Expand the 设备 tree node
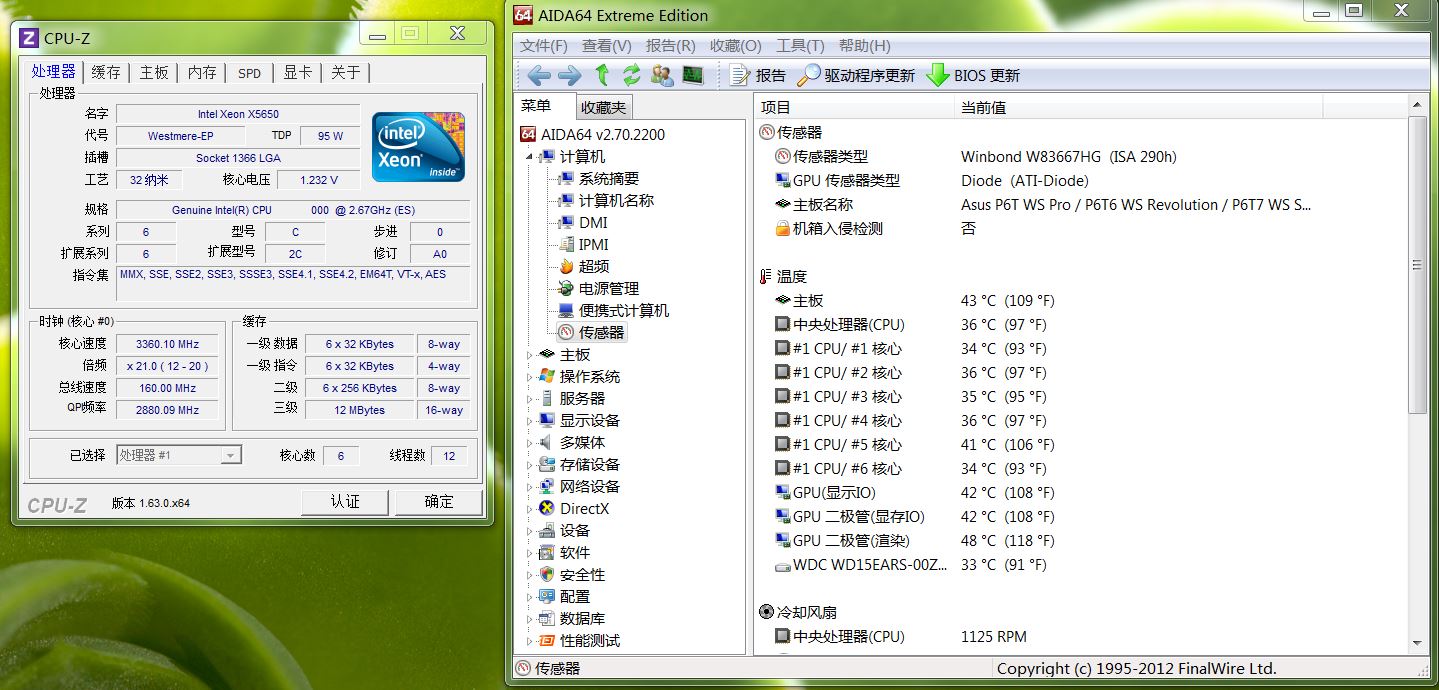The width and height of the screenshot is (1439, 690). (530, 530)
